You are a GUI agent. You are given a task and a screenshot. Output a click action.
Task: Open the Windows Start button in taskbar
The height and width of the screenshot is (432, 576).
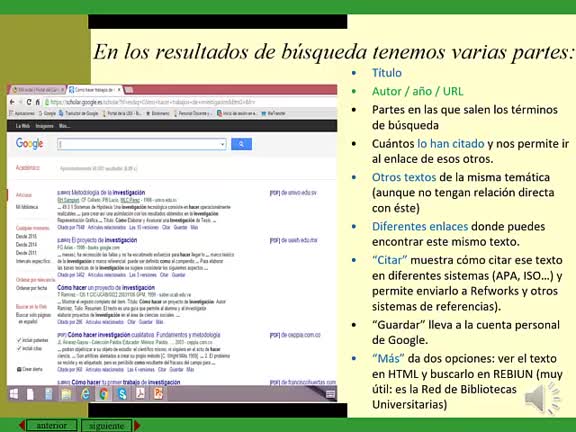click(14, 394)
